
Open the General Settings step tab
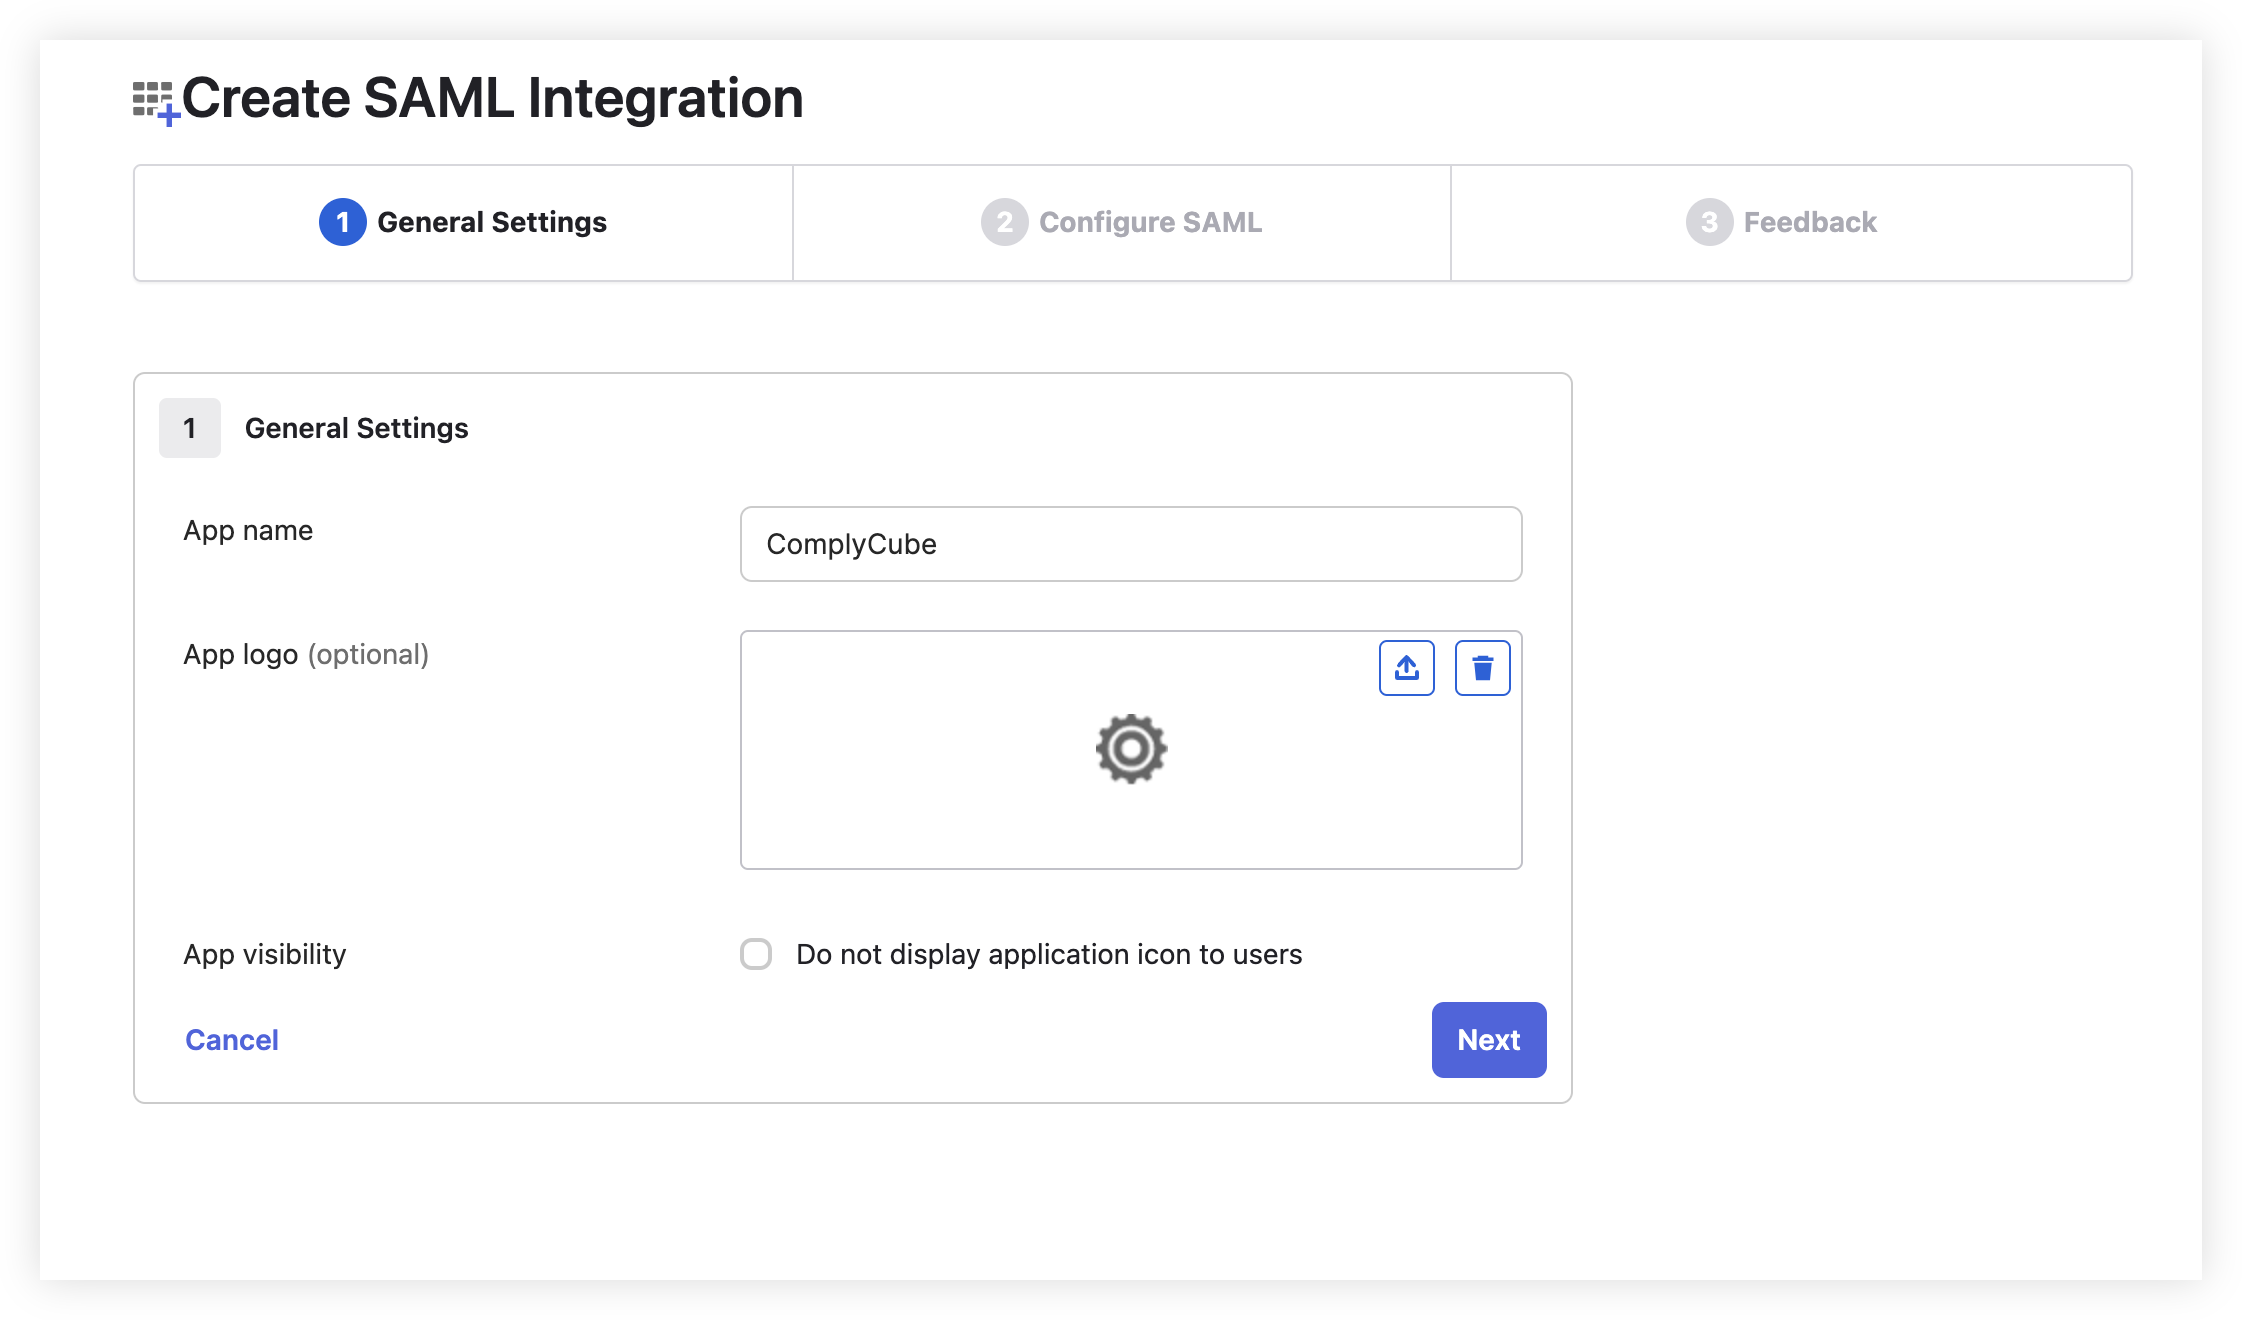[x=491, y=222]
